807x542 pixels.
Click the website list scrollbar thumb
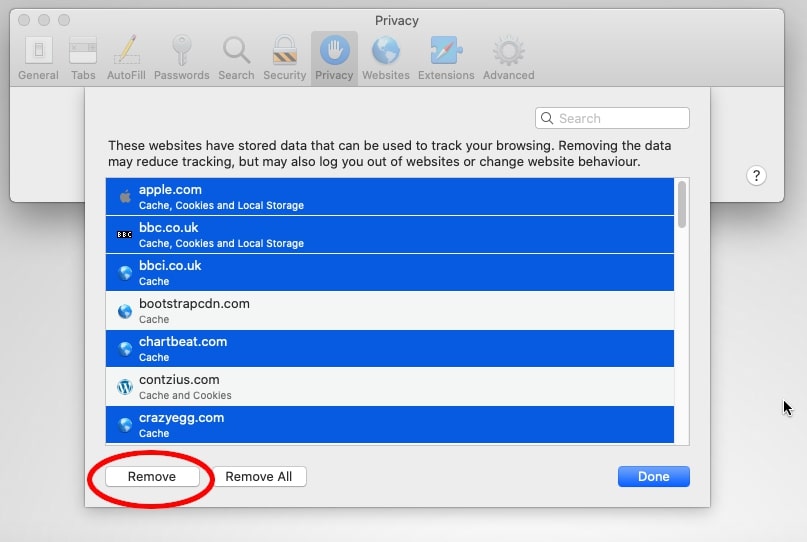[x=682, y=204]
